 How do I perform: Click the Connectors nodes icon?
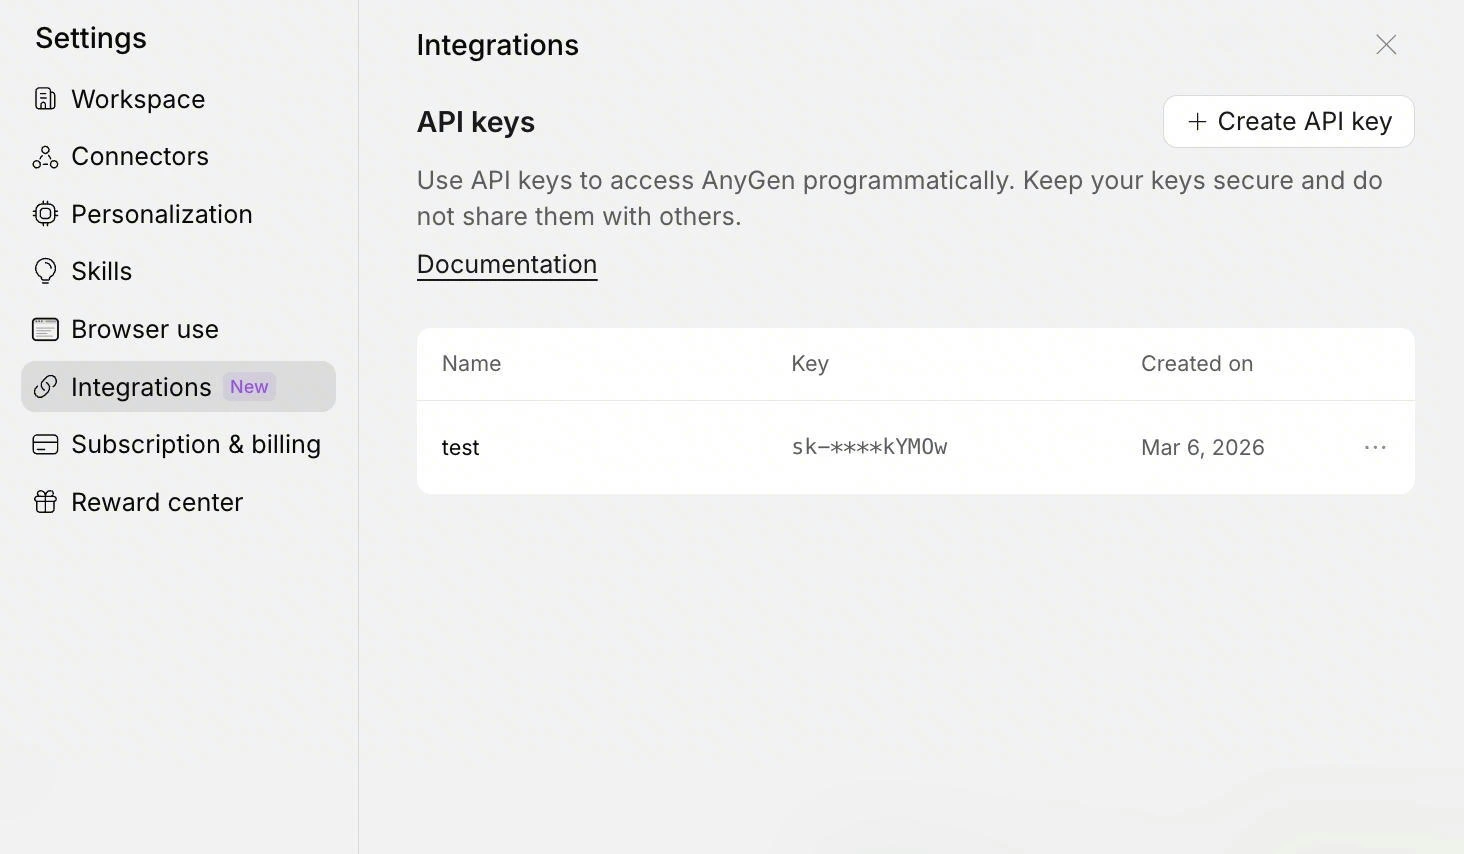point(45,157)
